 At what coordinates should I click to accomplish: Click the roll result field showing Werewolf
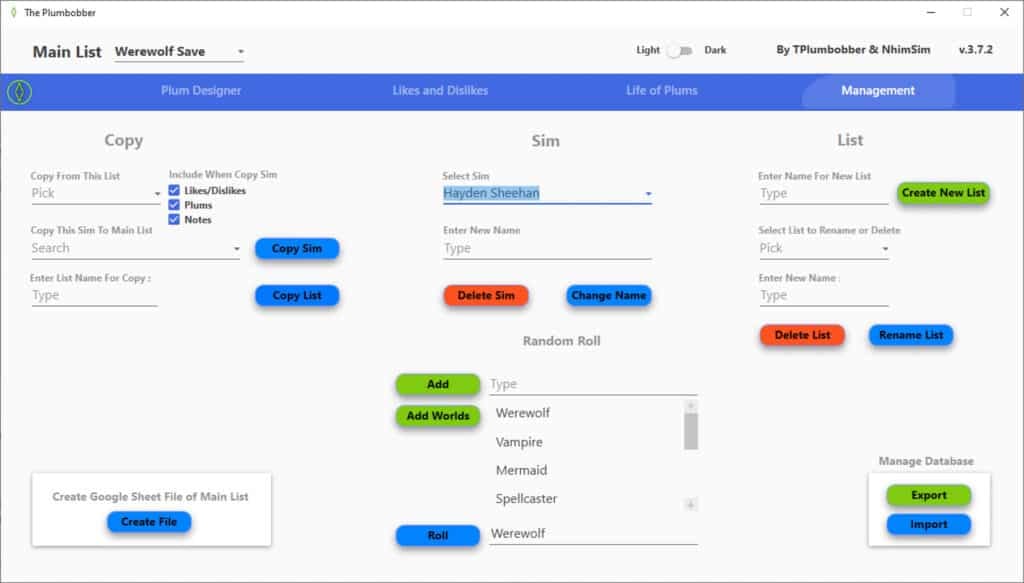tap(594, 534)
